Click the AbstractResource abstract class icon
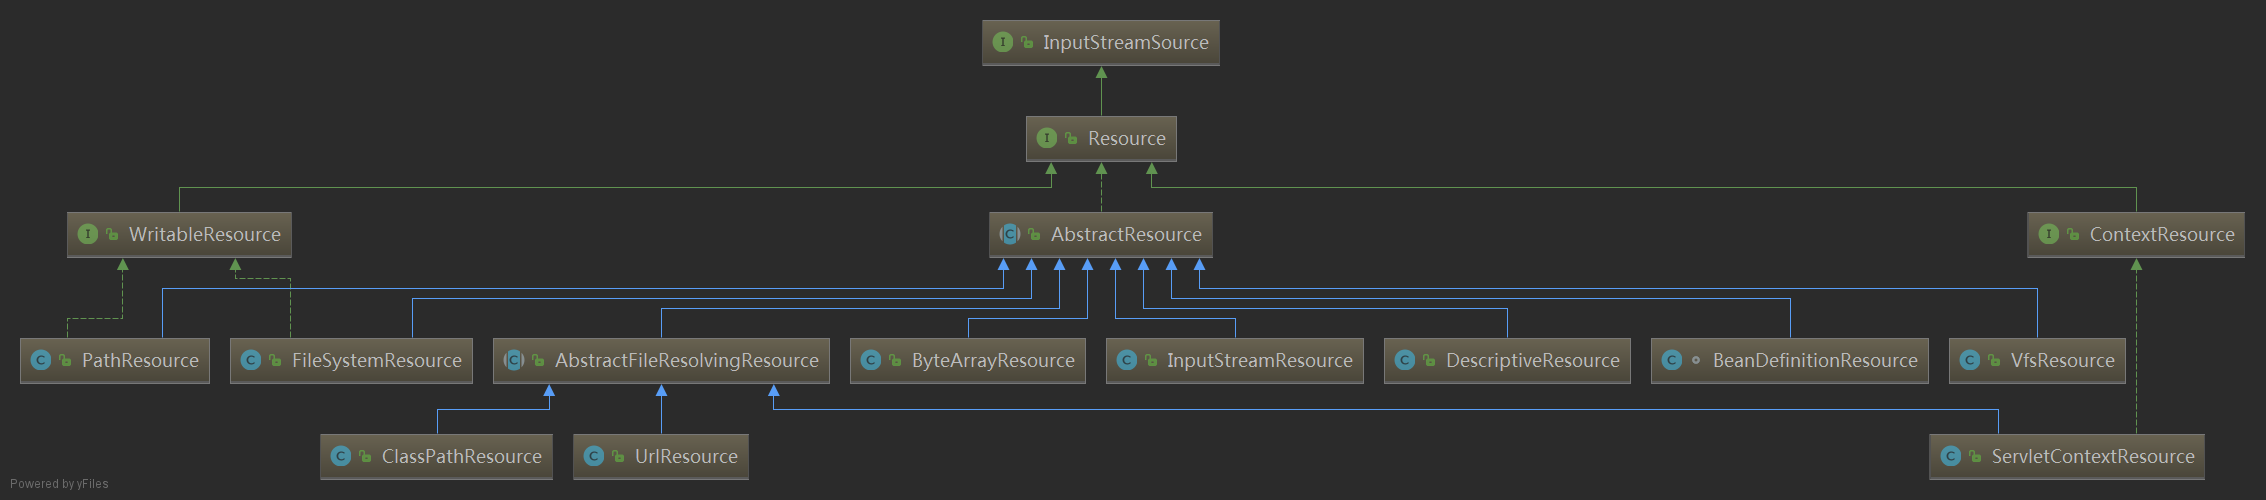The height and width of the screenshot is (500, 2266). pyautogui.click(x=1009, y=234)
